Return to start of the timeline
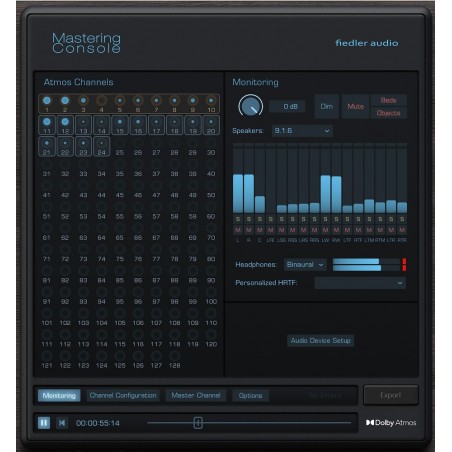The width and height of the screenshot is (452, 452). click(62, 423)
